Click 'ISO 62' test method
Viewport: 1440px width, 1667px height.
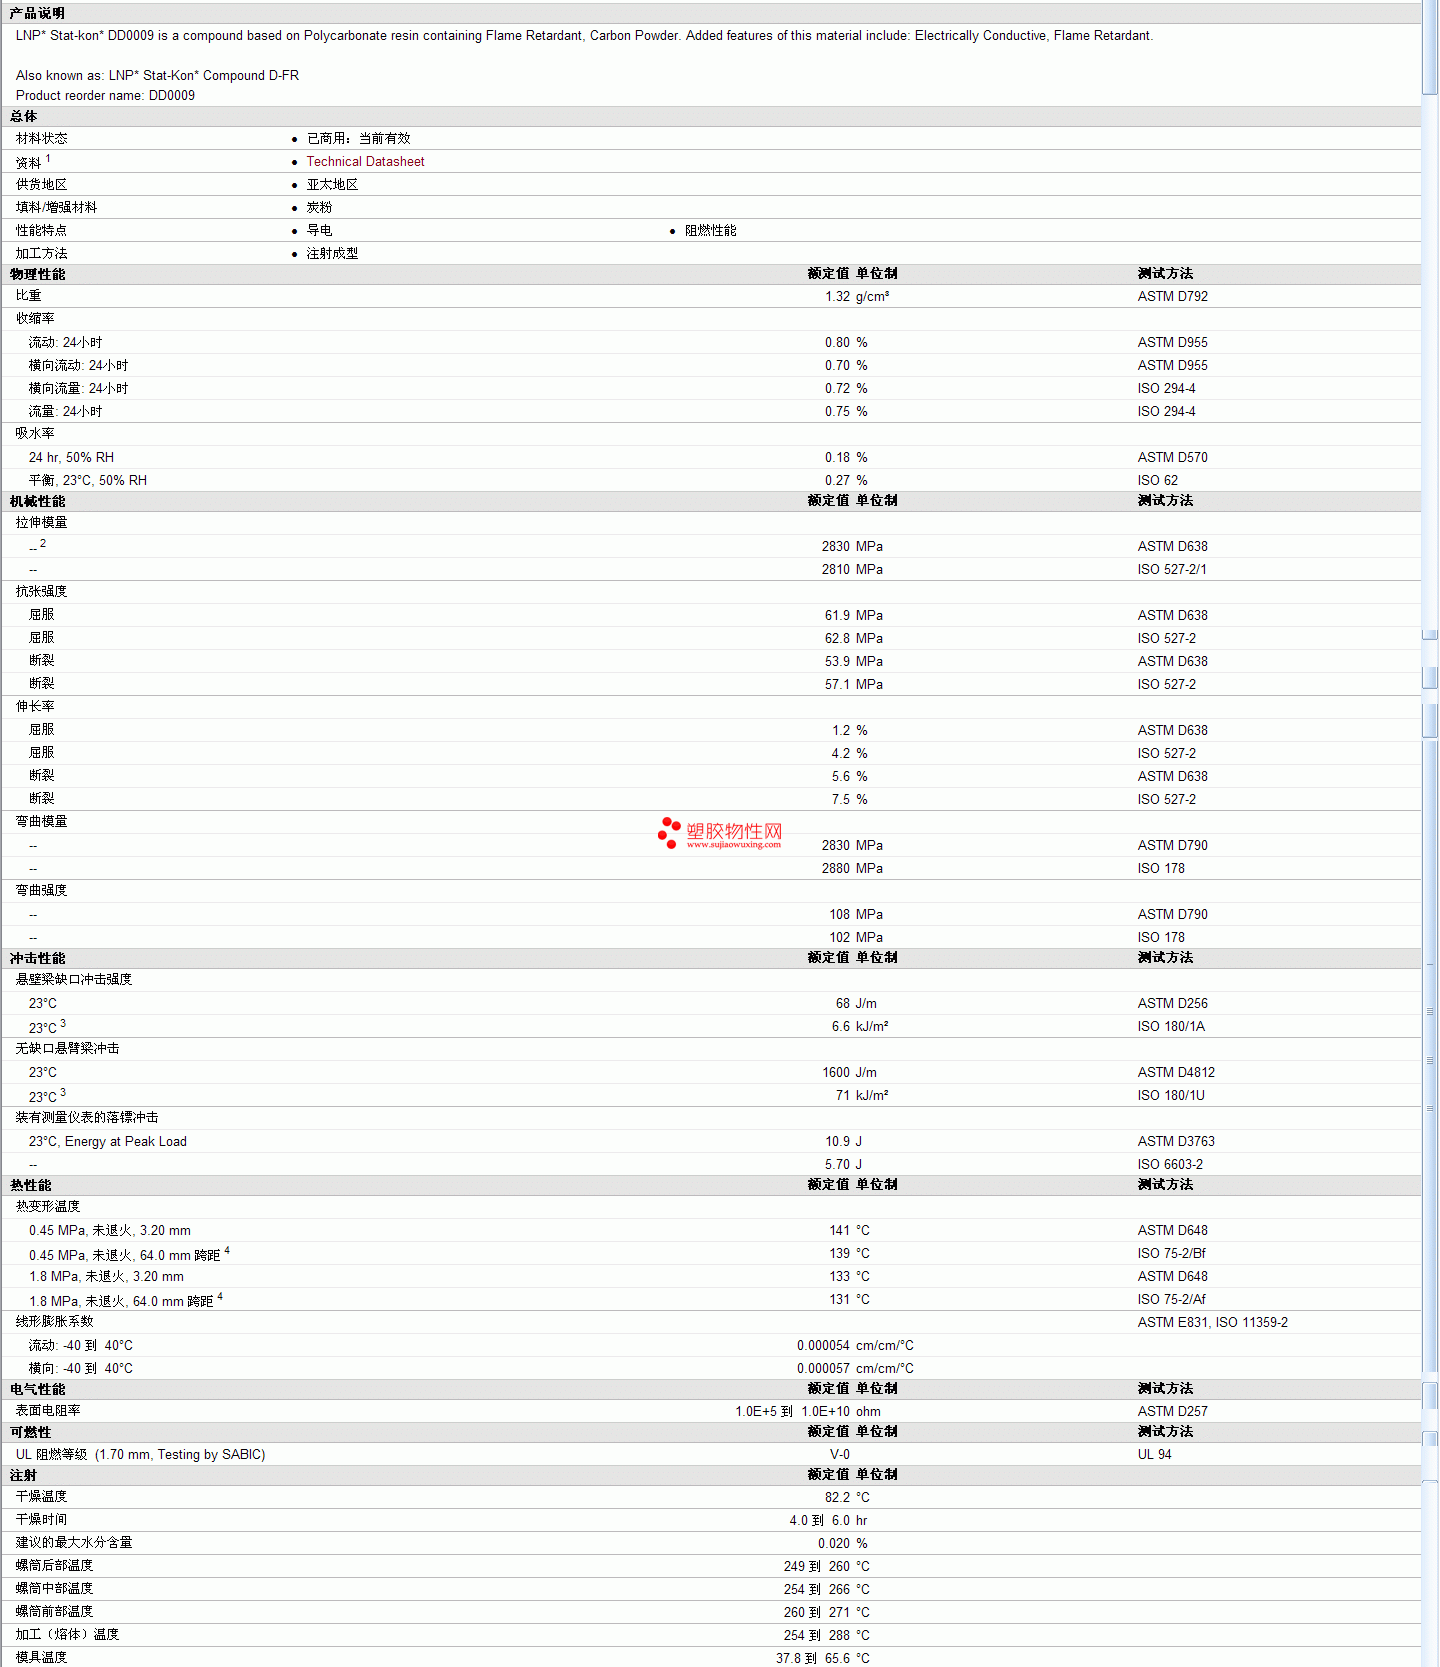[x=1157, y=480]
